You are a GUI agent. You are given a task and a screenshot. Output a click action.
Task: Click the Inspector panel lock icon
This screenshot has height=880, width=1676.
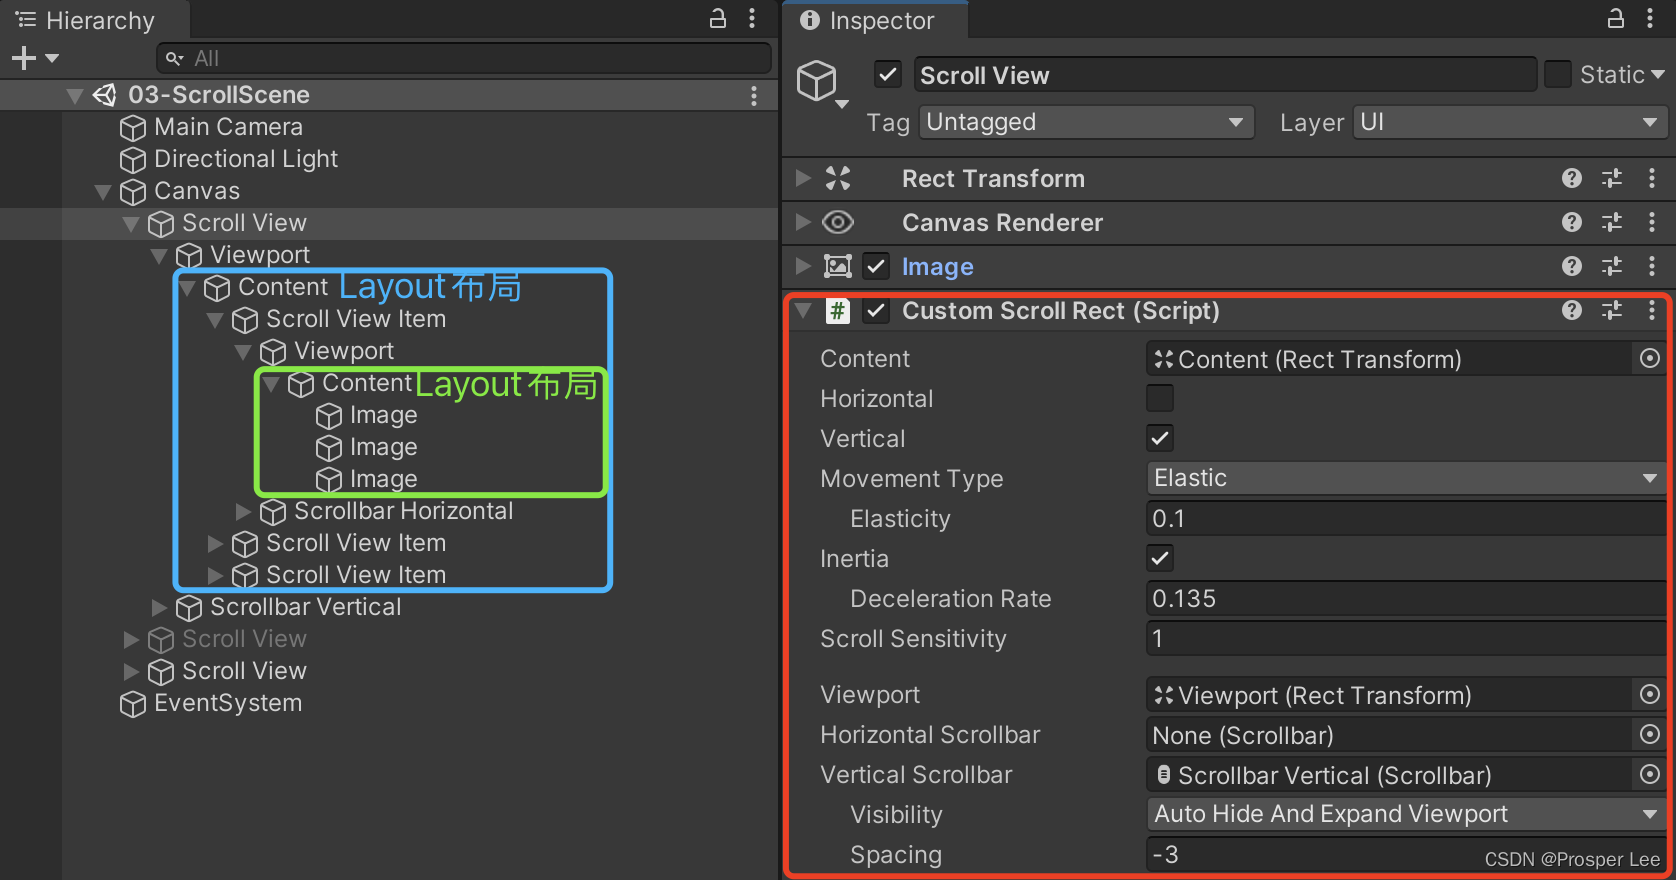tap(1615, 18)
